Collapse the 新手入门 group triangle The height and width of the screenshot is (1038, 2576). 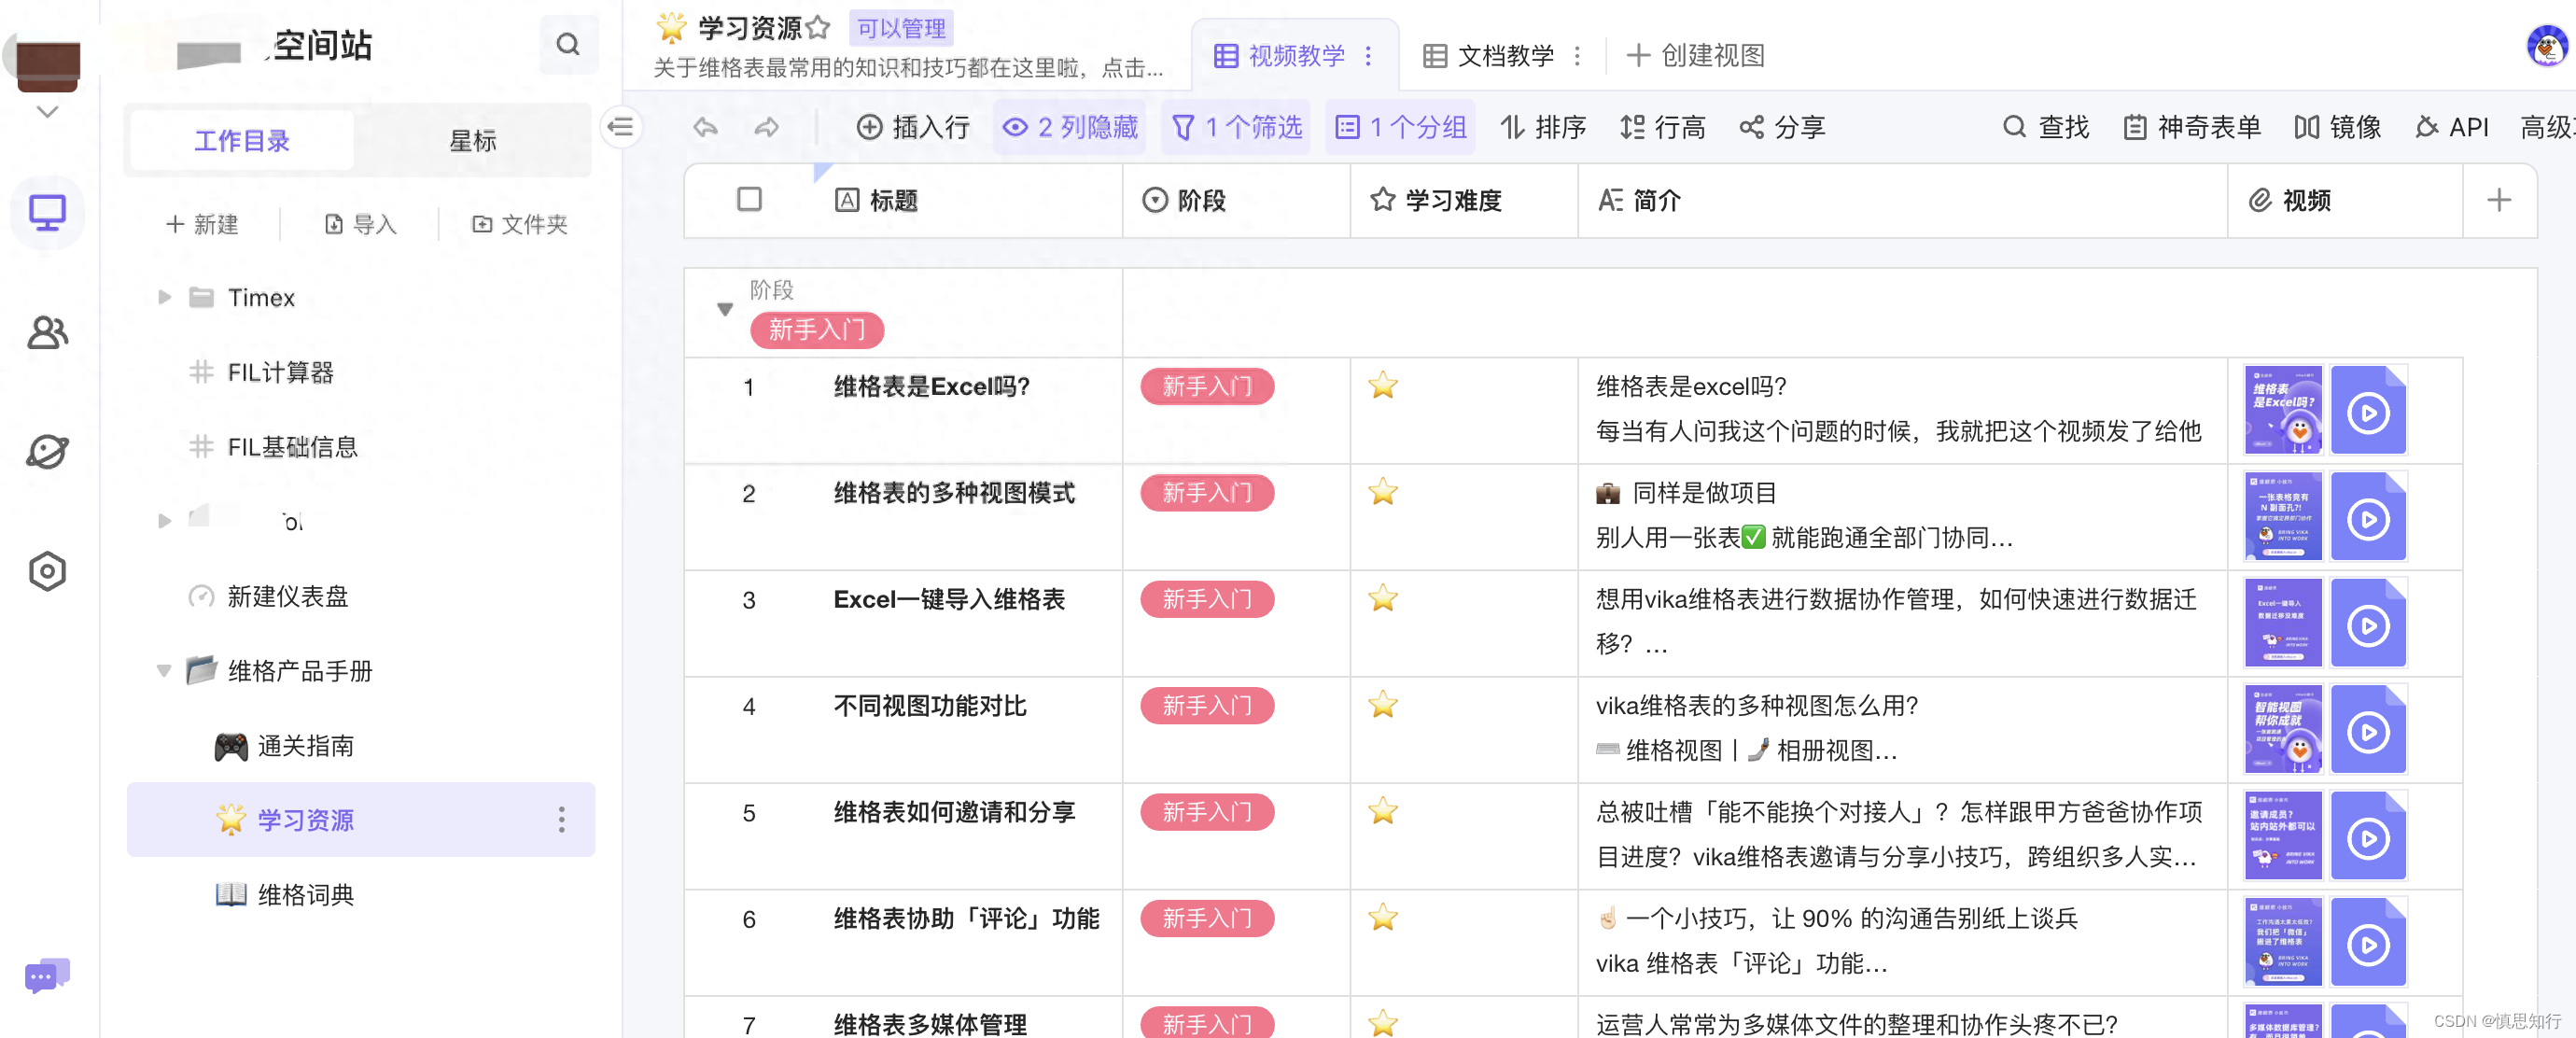[x=725, y=309]
